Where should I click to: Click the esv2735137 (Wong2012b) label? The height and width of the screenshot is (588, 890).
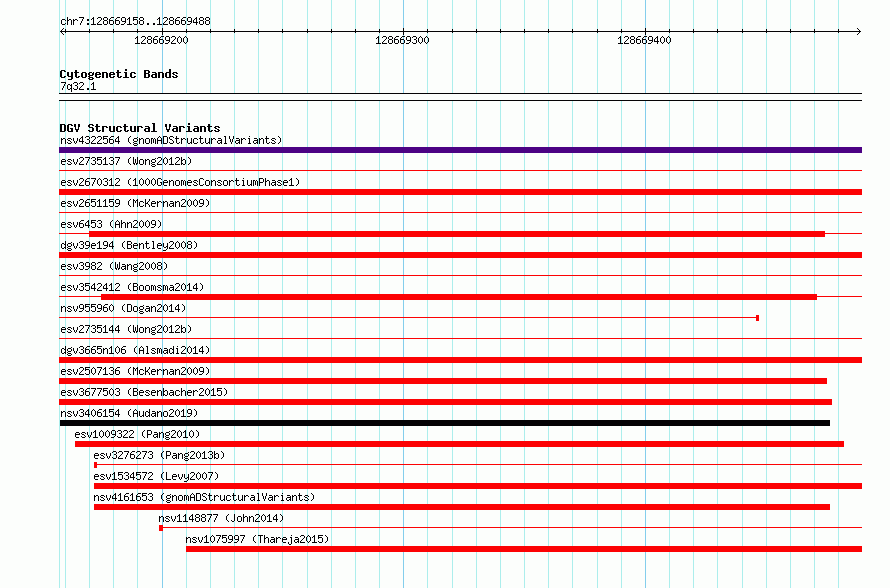[126, 161]
